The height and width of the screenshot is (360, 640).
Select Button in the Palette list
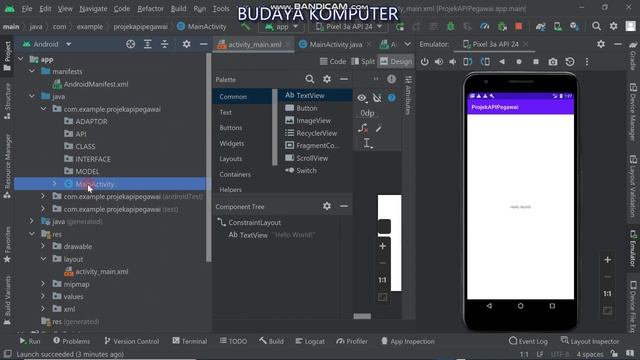[x=307, y=108]
